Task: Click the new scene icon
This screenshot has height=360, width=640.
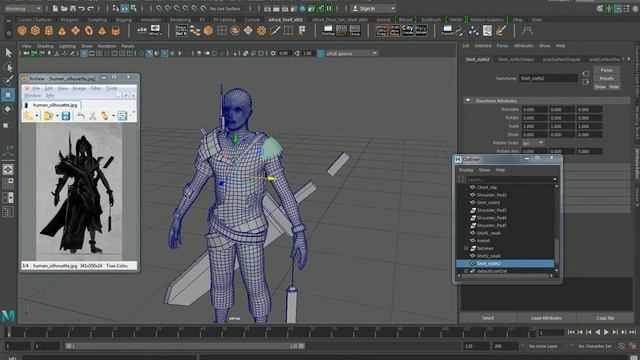Action: [55, 8]
